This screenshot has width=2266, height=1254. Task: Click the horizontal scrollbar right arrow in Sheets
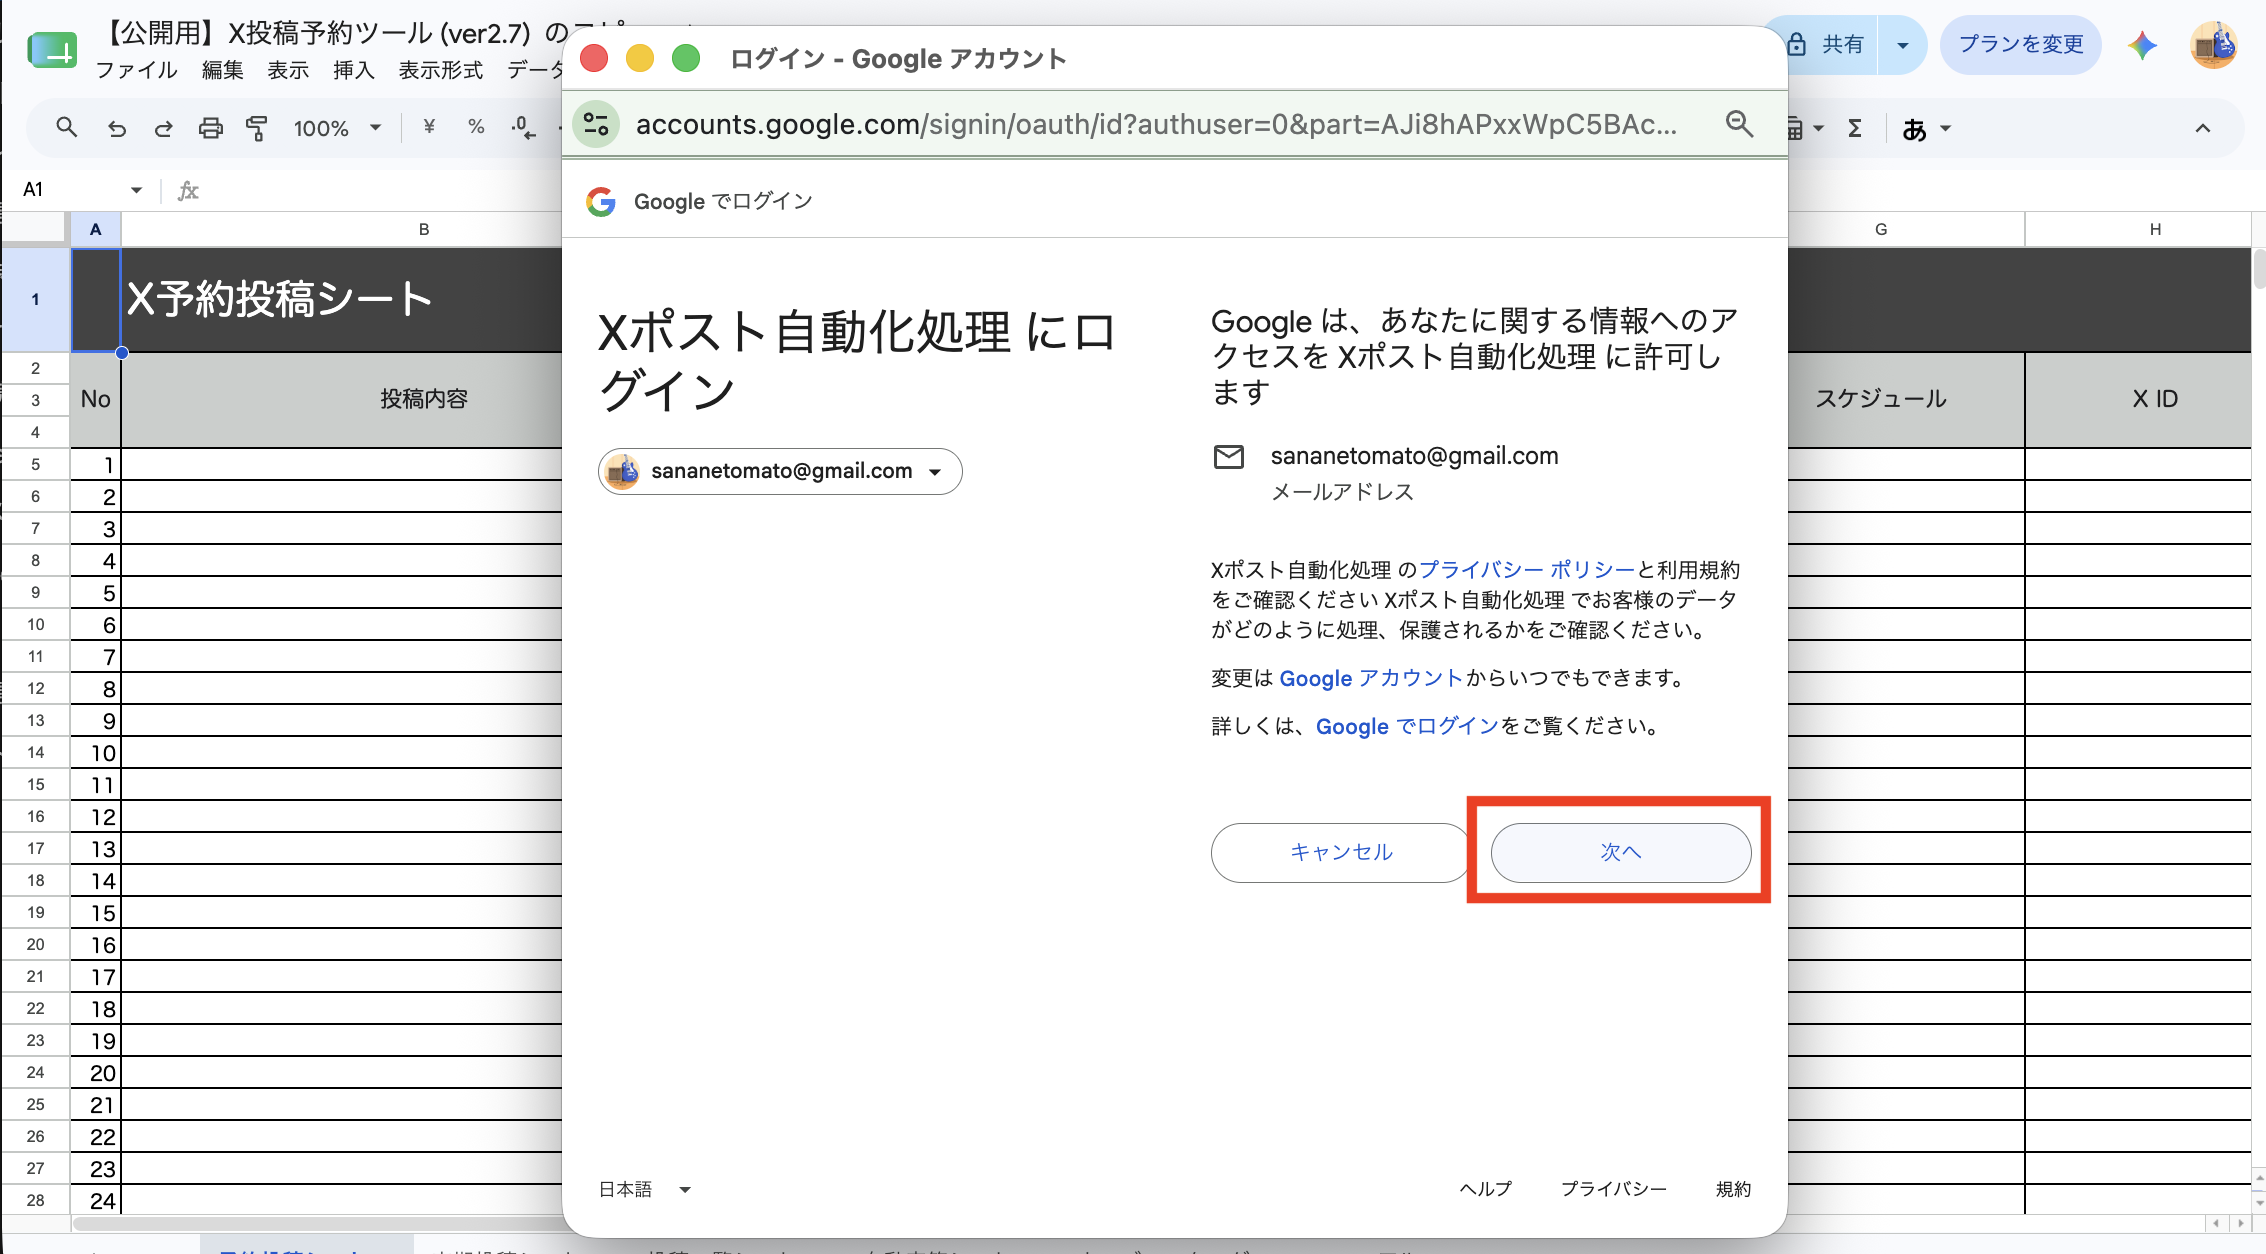2240,1223
